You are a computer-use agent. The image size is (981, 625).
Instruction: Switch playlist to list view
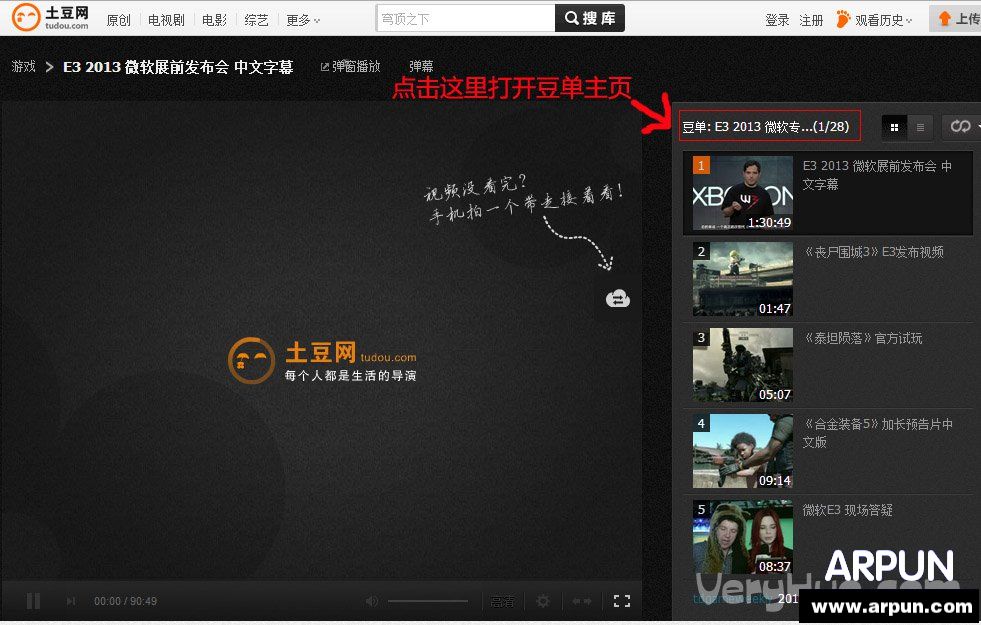click(x=919, y=127)
